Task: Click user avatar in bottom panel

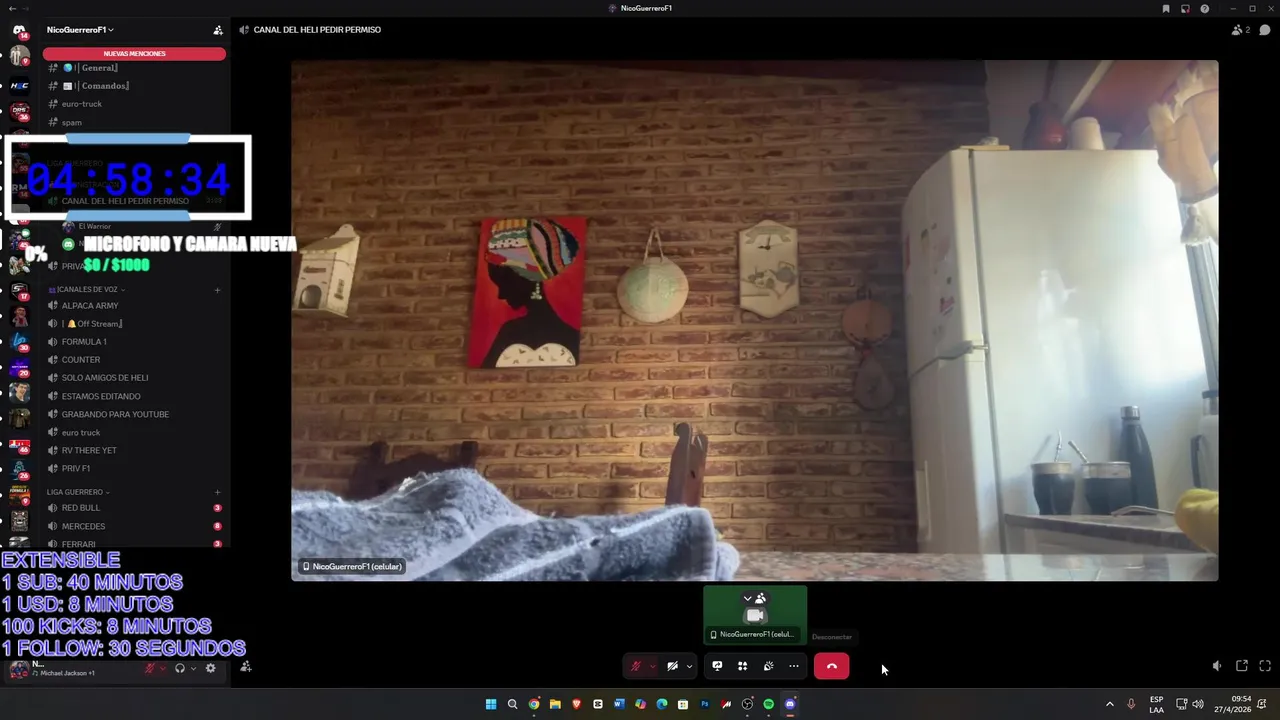Action: point(19,669)
